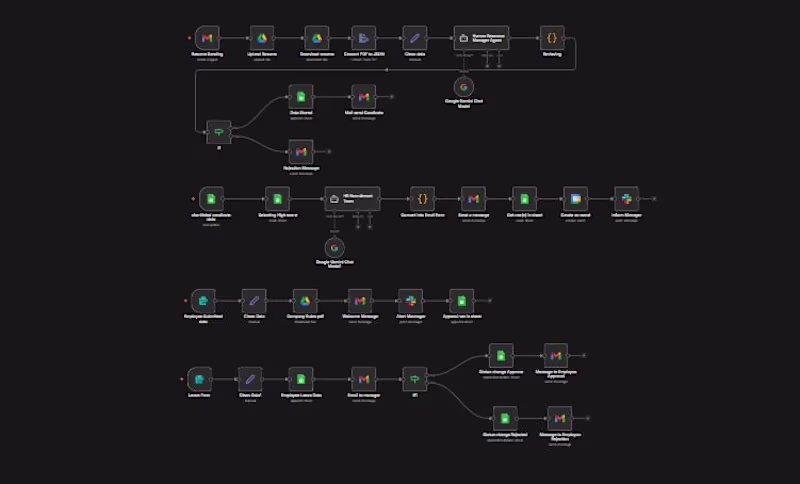Add node after Append row in sheet output
The width and height of the screenshot is (800, 484).
[490, 301]
